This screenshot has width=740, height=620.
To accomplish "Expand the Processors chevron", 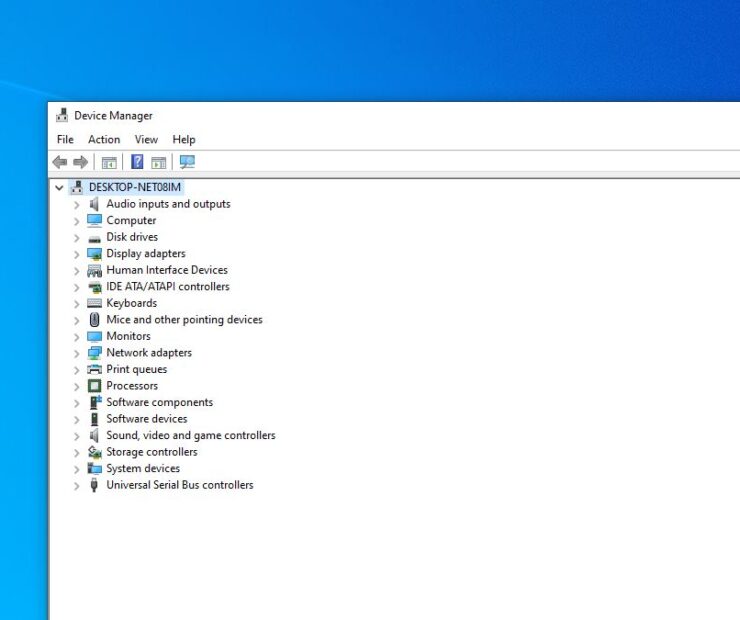I will pyautogui.click(x=76, y=386).
